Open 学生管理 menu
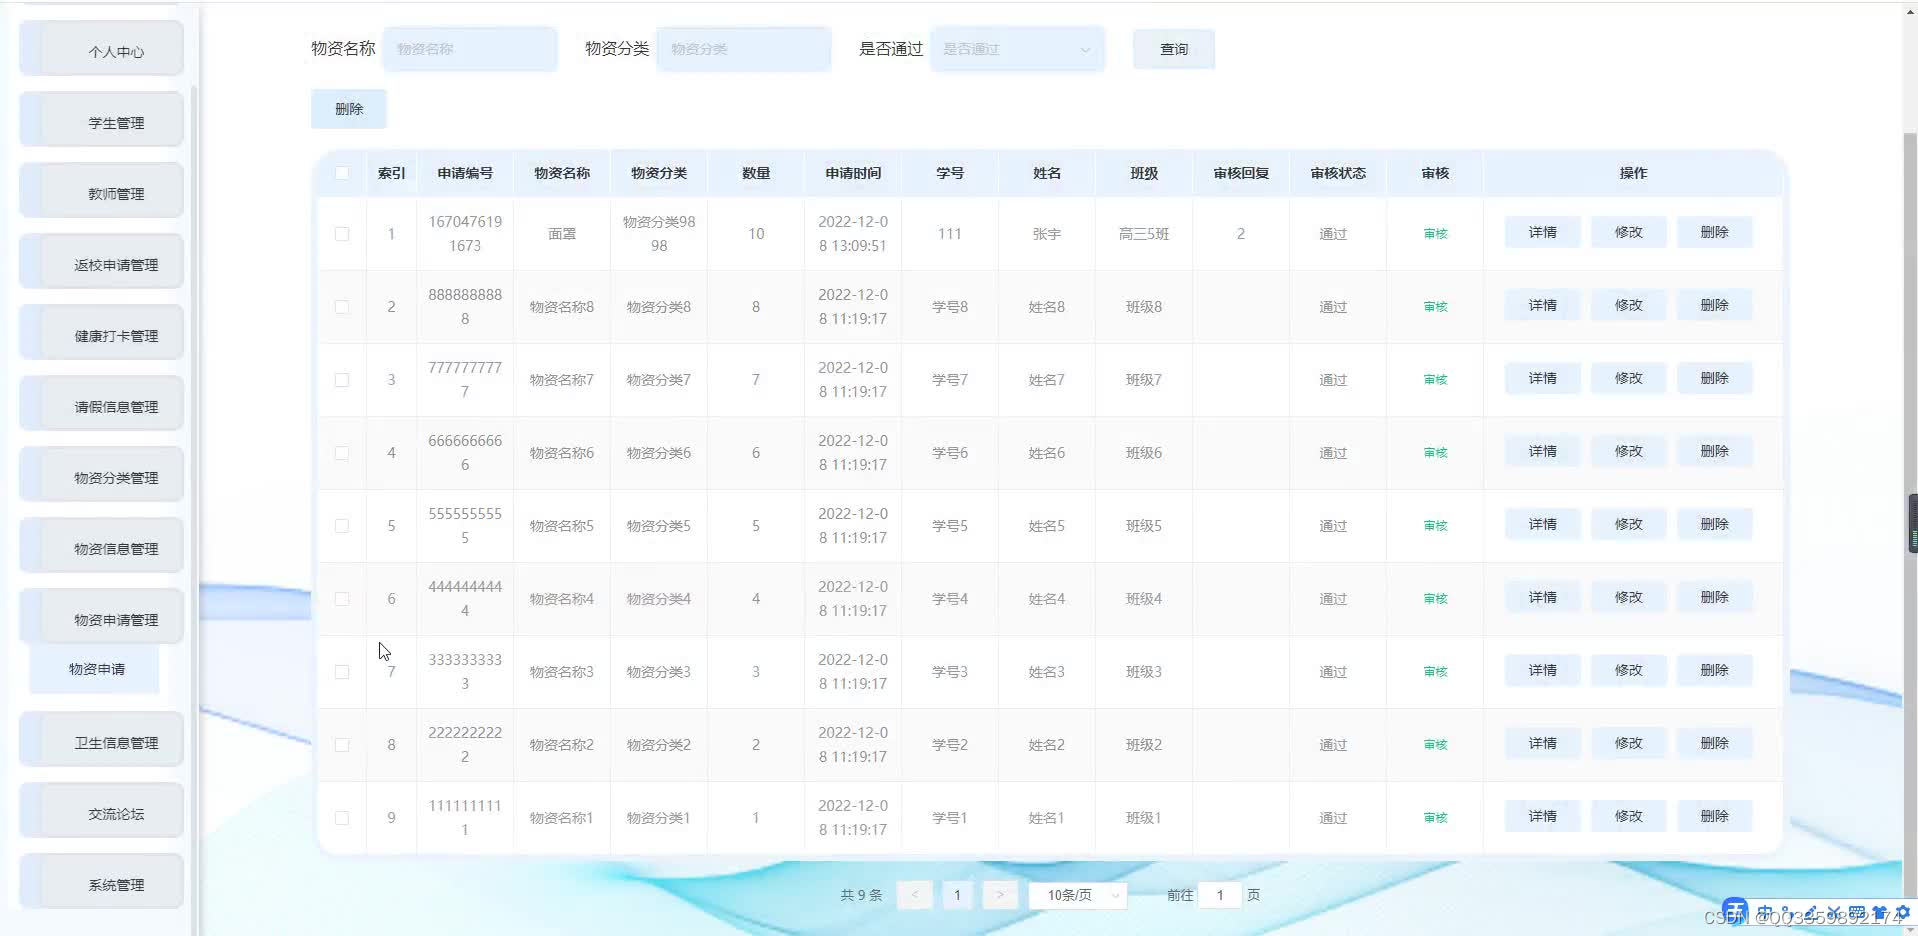This screenshot has width=1918, height=936. pyautogui.click(x=102, y=120)
